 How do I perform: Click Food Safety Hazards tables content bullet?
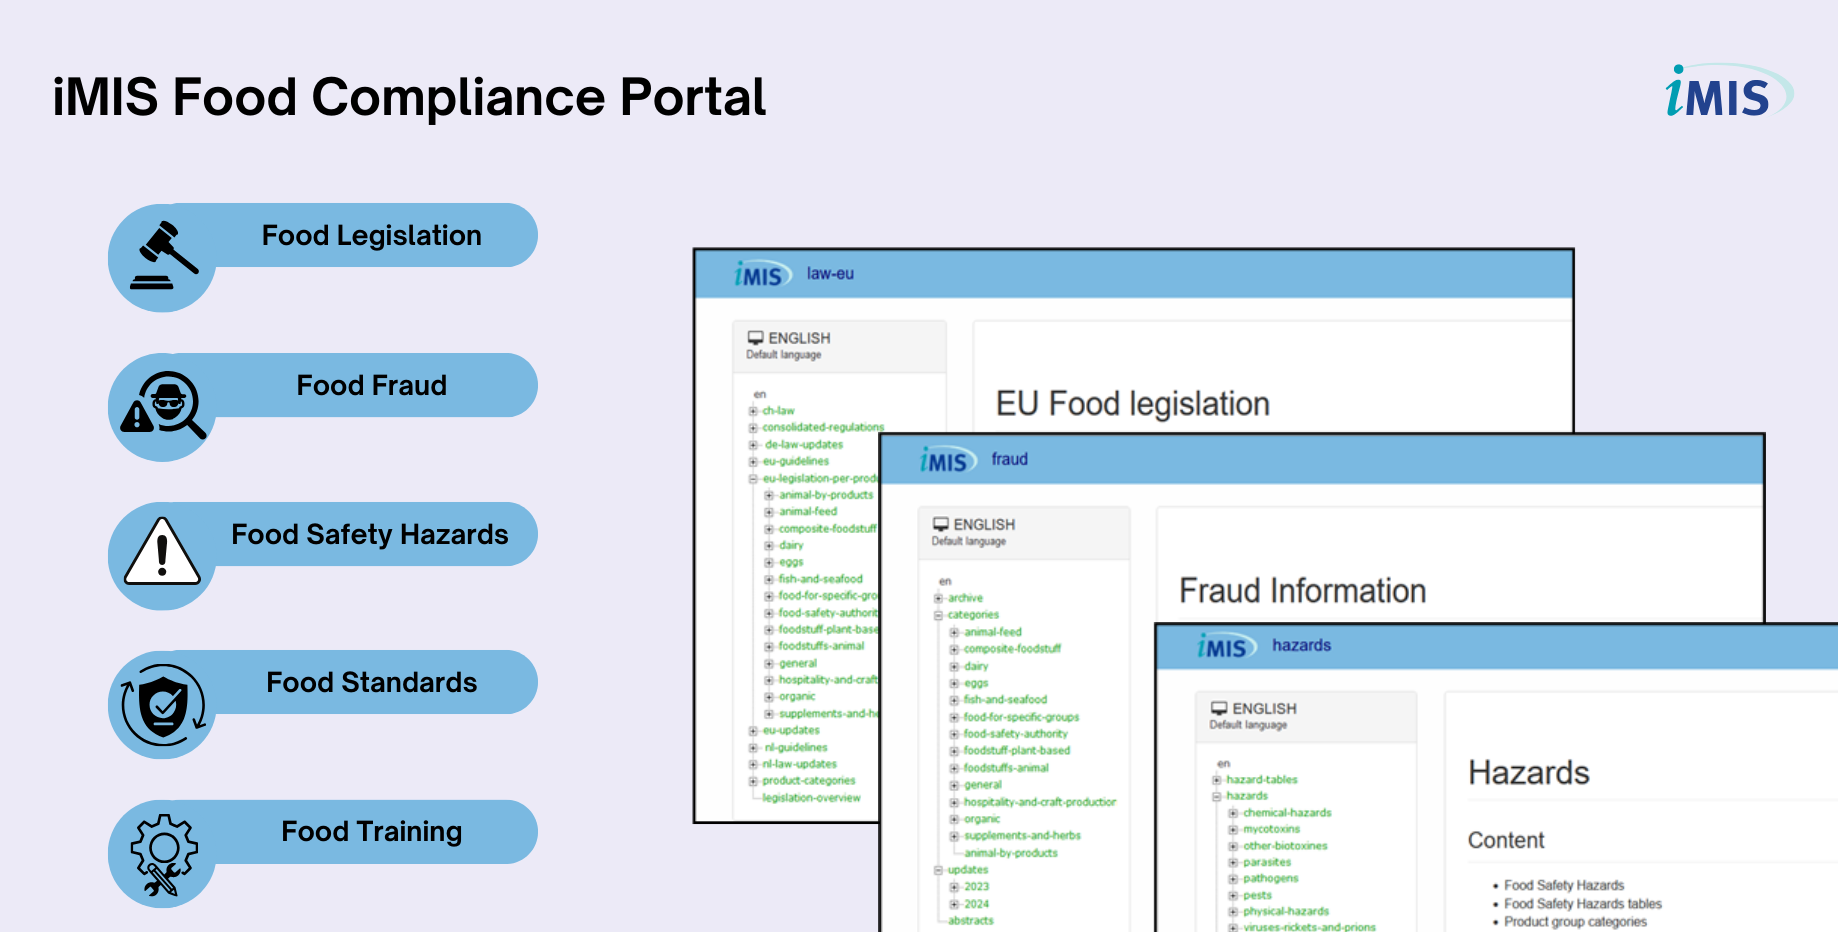pos(1583,904)
